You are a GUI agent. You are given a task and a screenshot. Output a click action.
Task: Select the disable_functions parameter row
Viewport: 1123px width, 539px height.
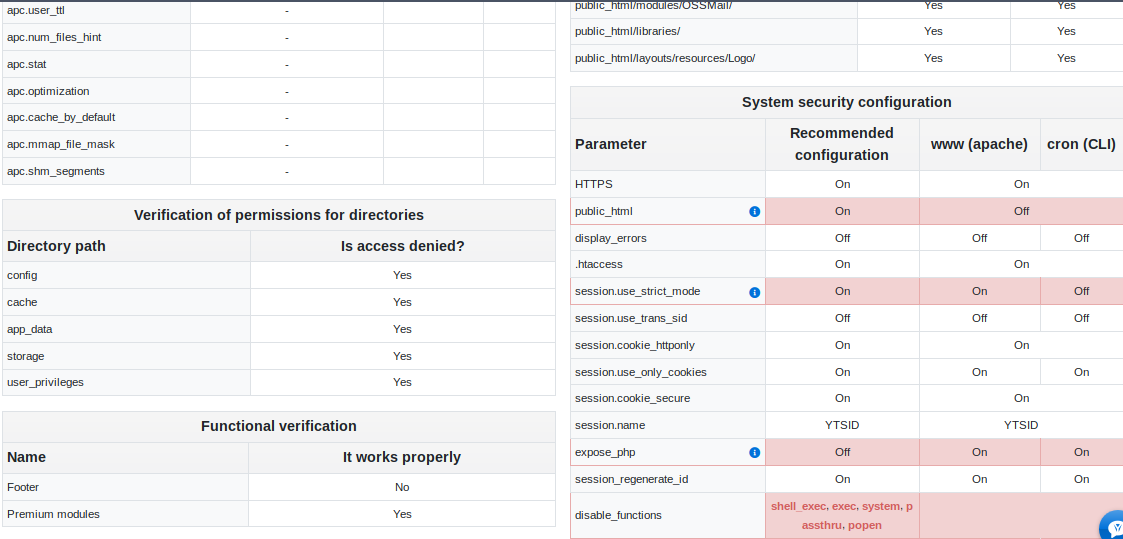(618, 516)
